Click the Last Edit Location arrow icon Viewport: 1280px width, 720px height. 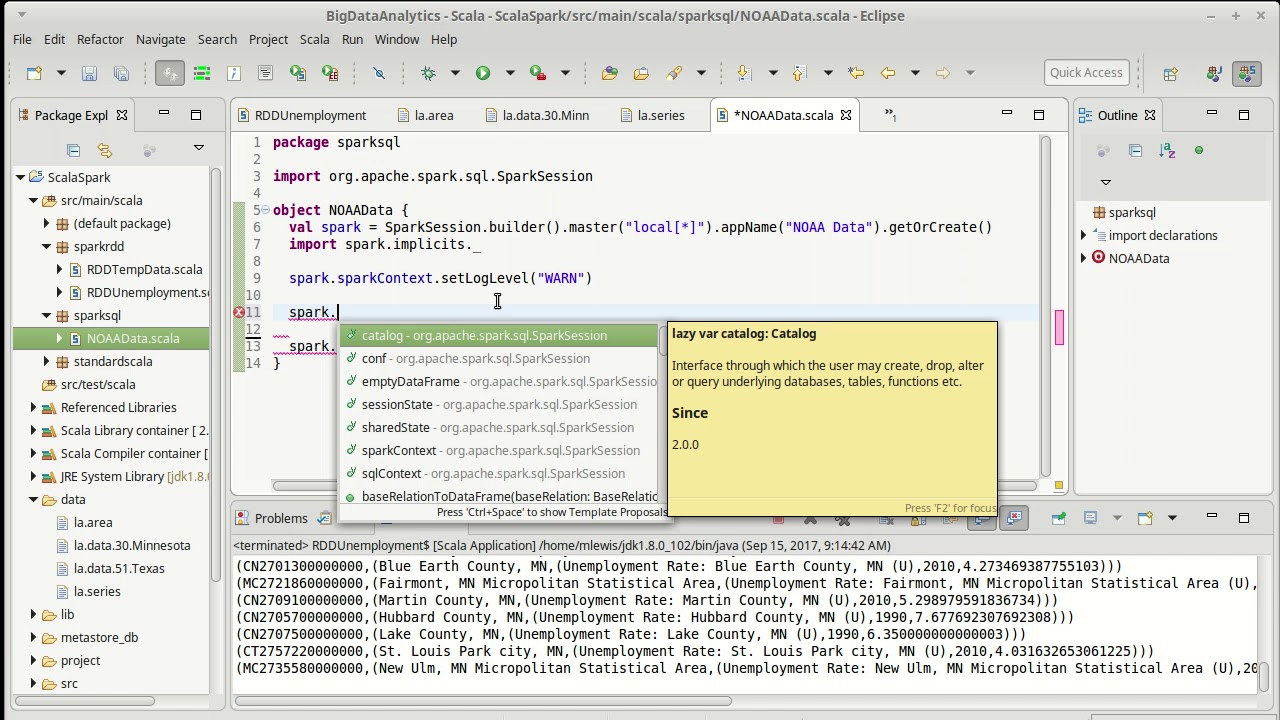(x=855, y=73)
